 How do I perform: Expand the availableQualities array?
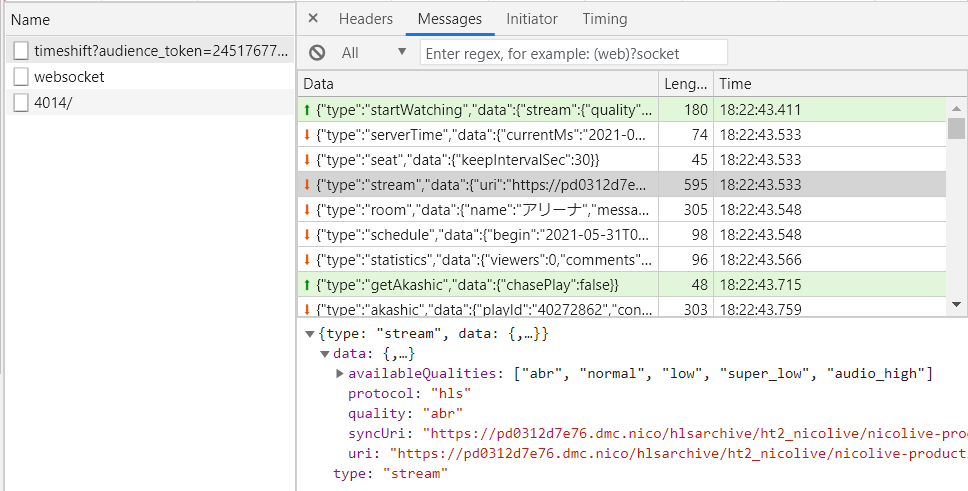[x=339, y=374]
